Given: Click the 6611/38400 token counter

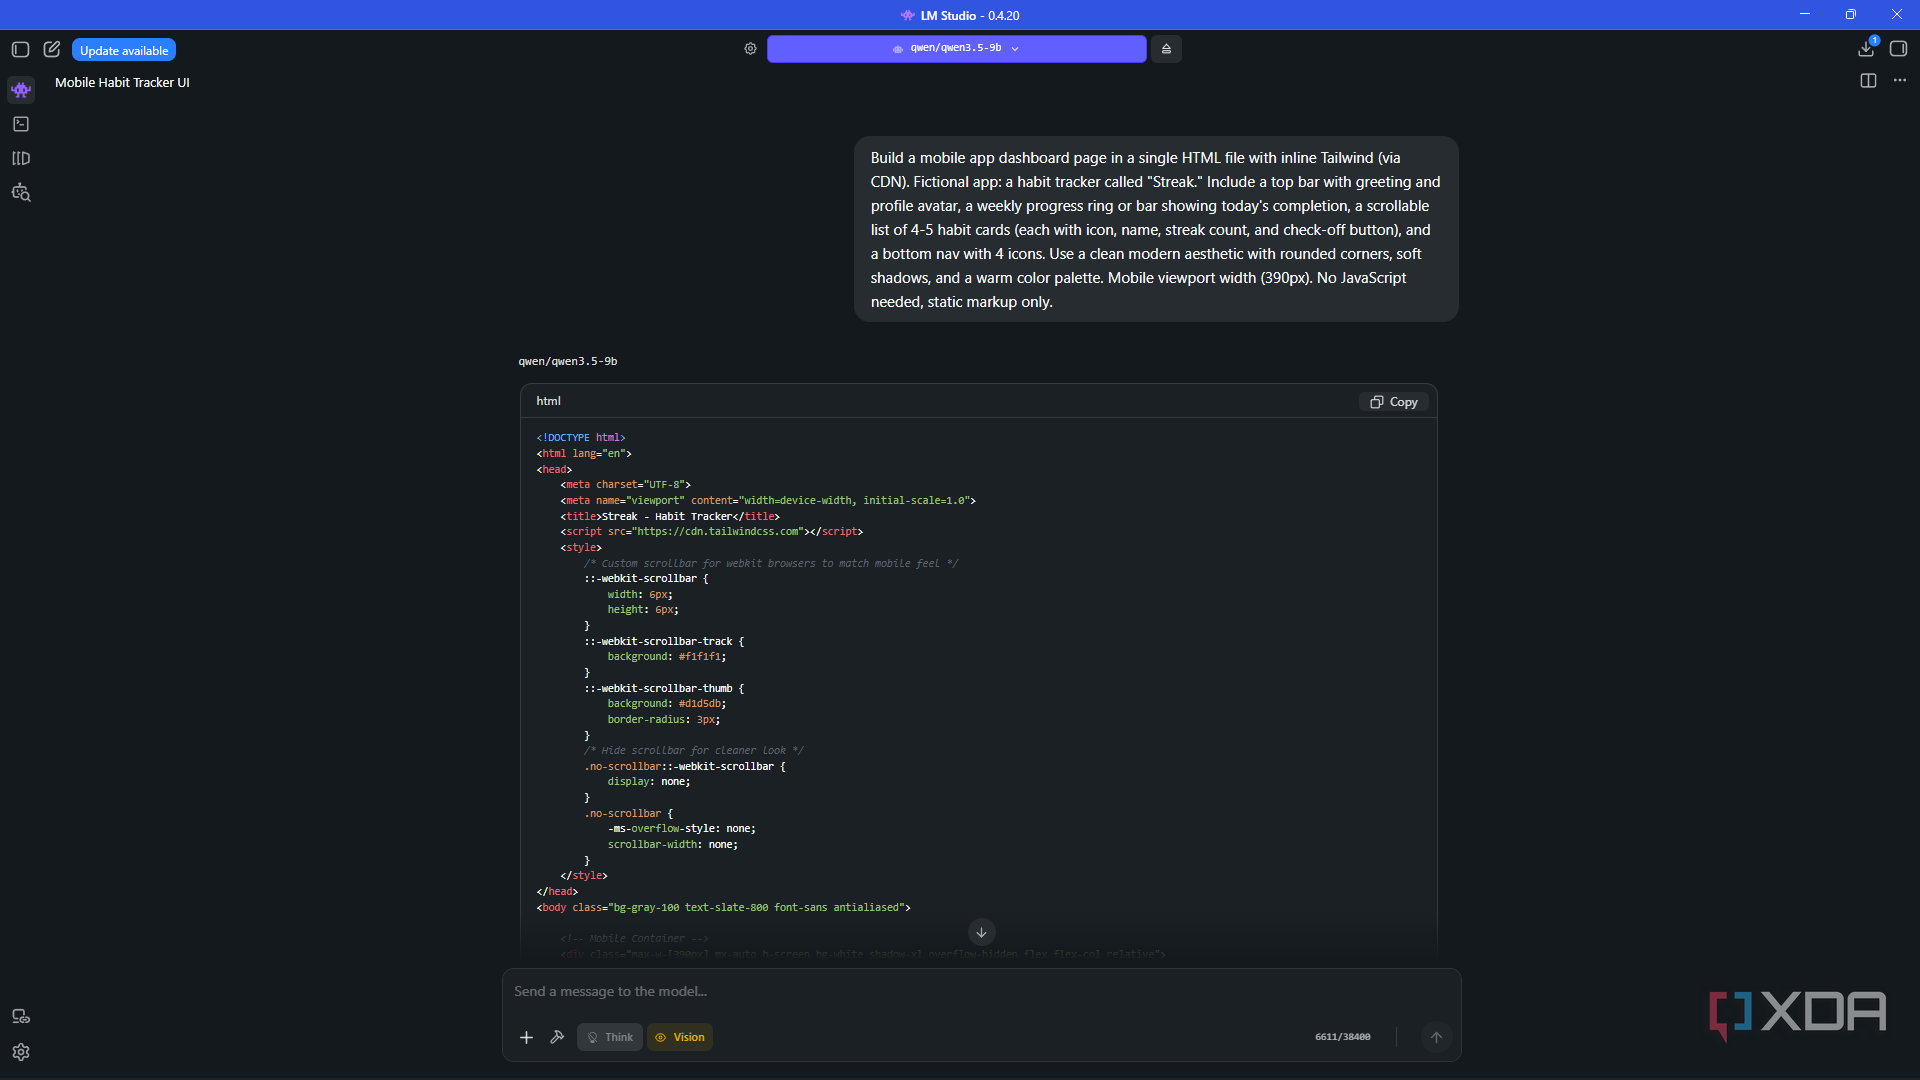Looking at the screenshot, I should click(x=1343, y=1037).
